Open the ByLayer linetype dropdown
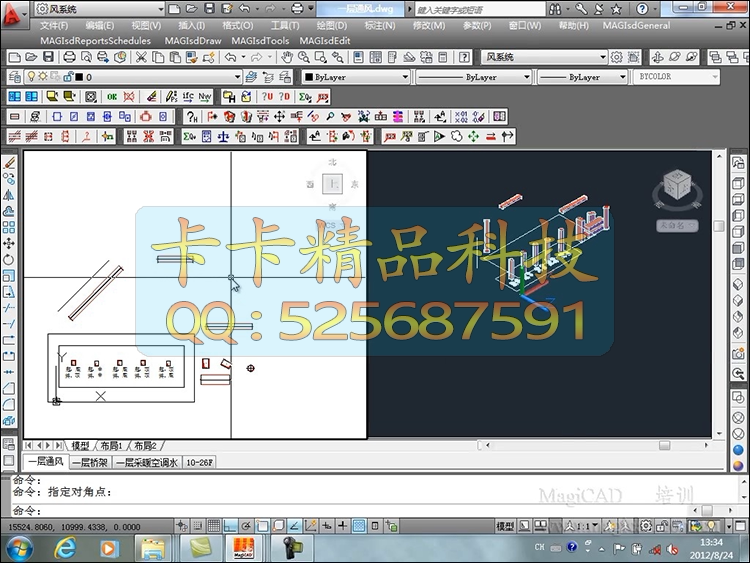750x563 pixels. point(474,77)
